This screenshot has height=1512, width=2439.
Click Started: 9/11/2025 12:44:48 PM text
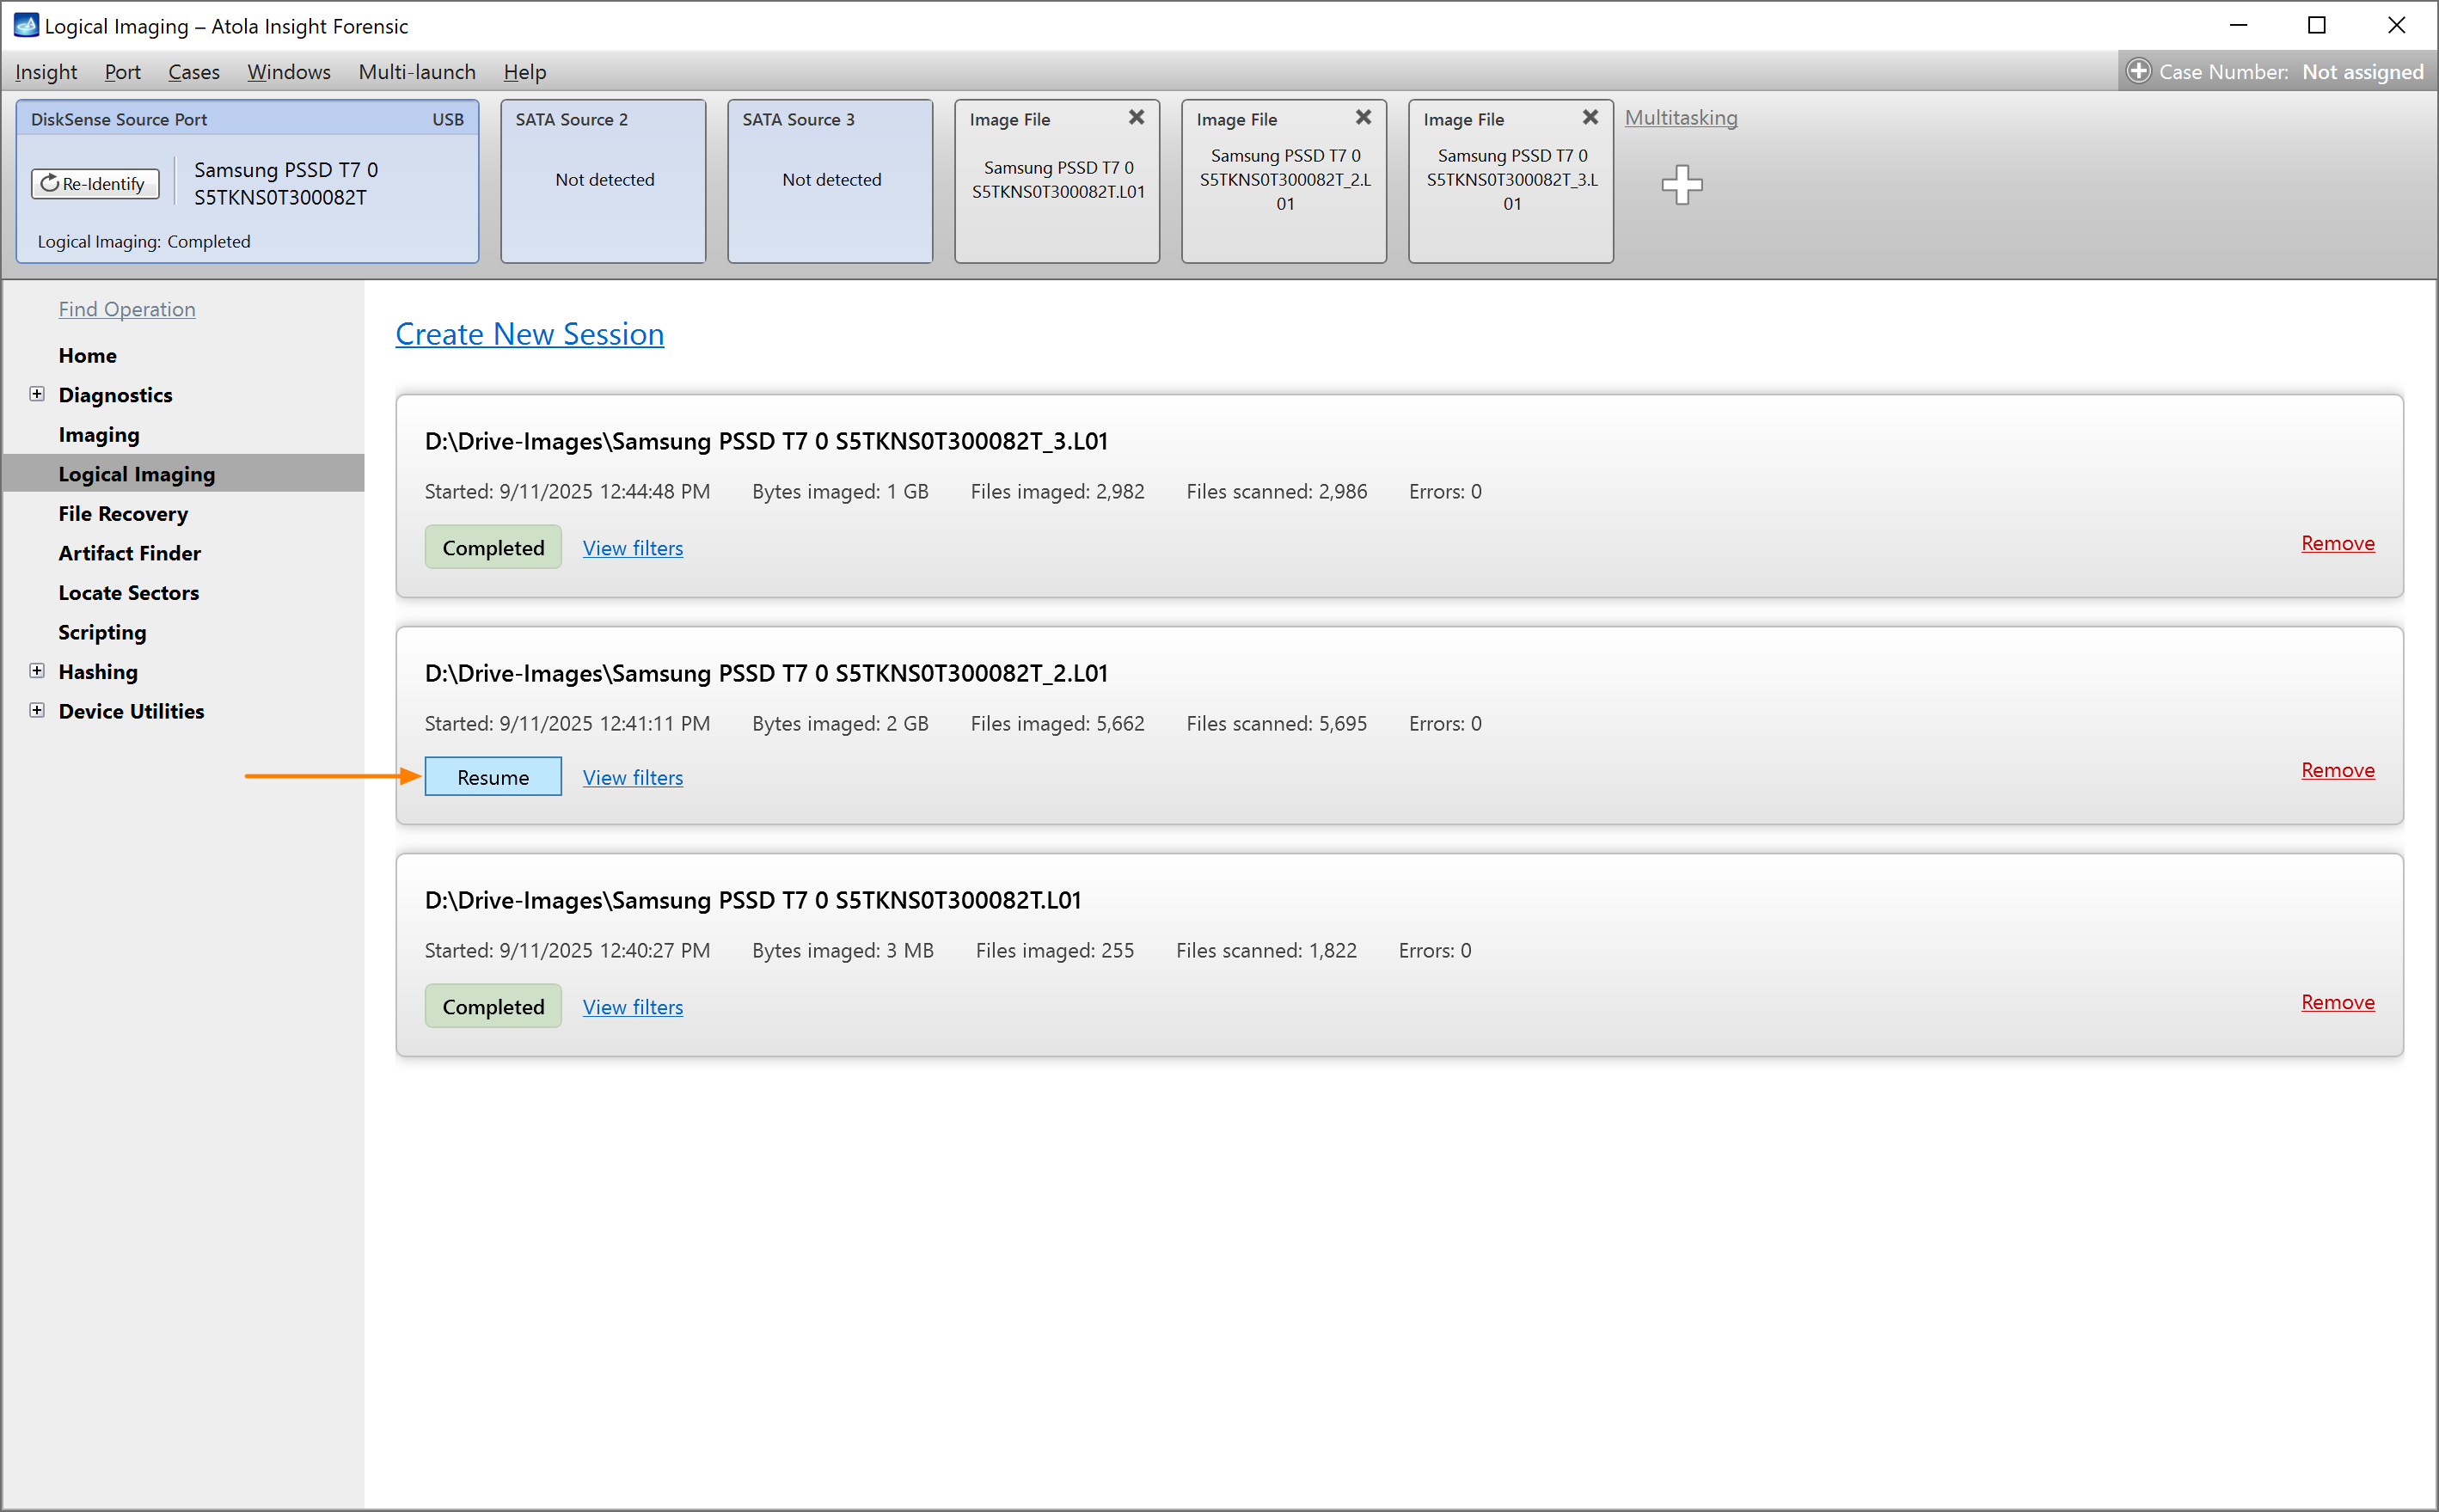coord(567,491)
